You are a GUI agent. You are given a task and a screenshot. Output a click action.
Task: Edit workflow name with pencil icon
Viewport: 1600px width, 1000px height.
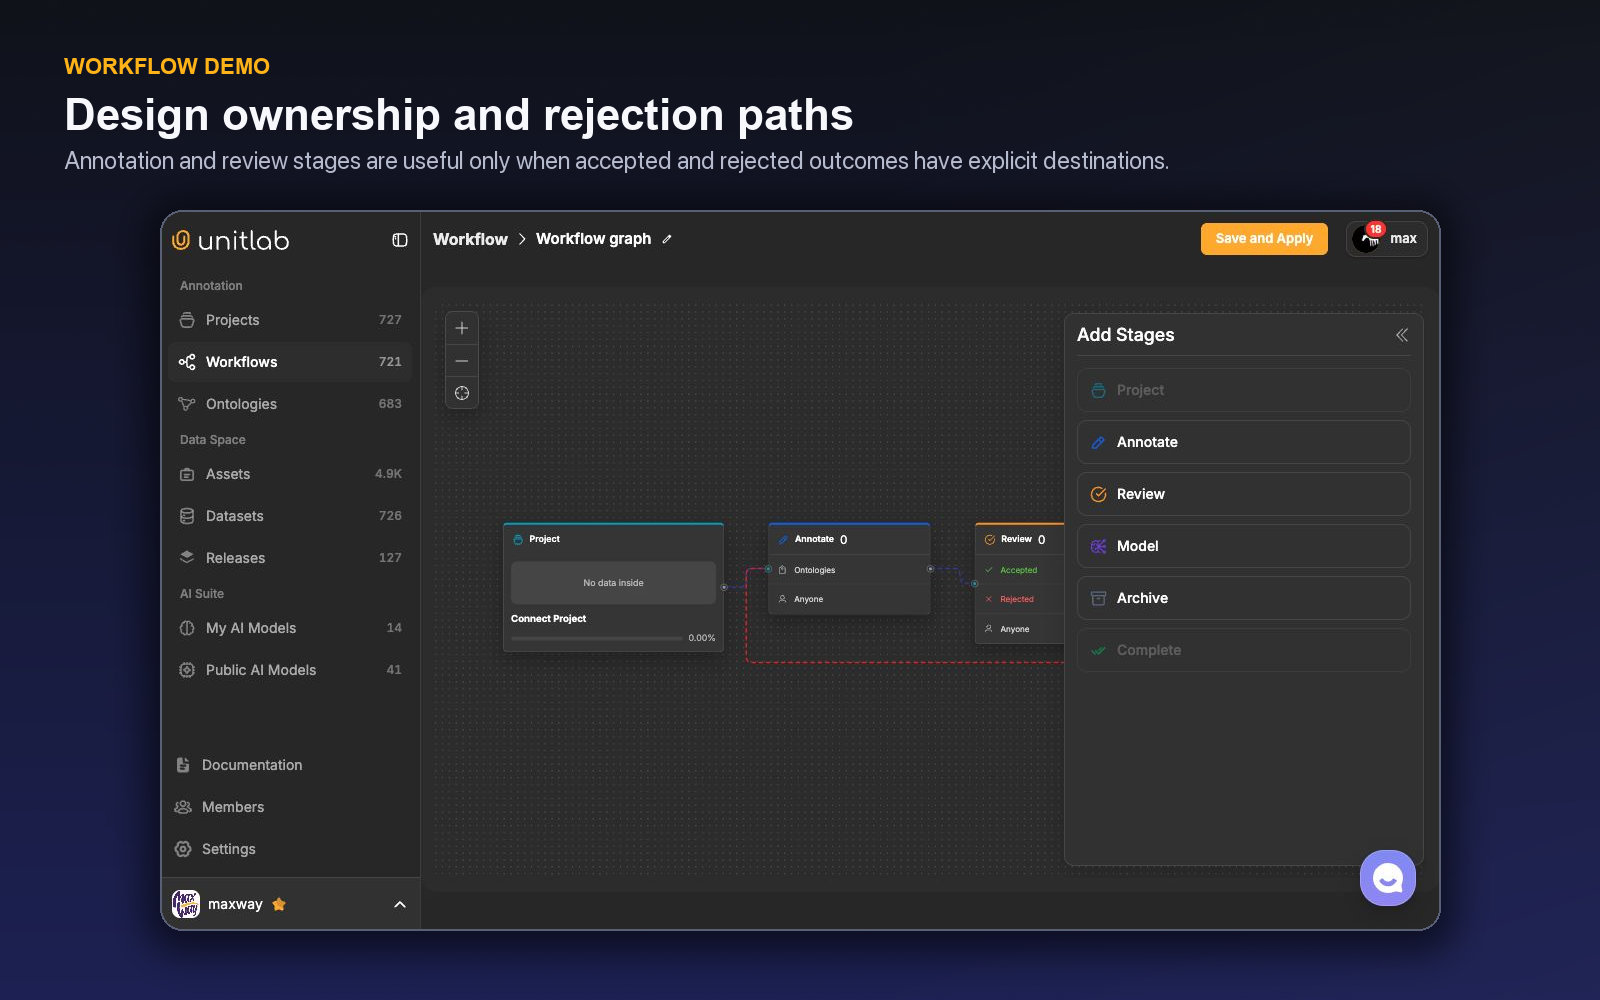(667, 239)
